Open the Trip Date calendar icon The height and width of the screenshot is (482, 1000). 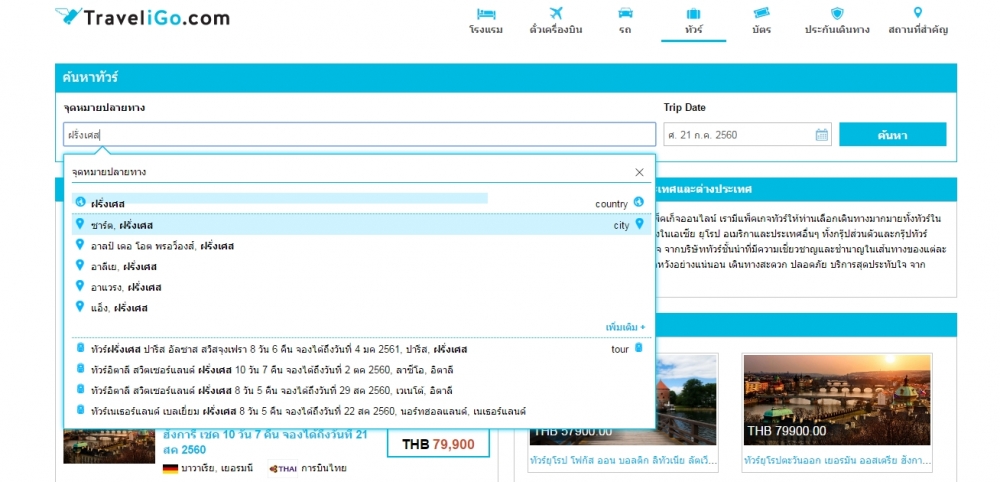coord(821,135)
